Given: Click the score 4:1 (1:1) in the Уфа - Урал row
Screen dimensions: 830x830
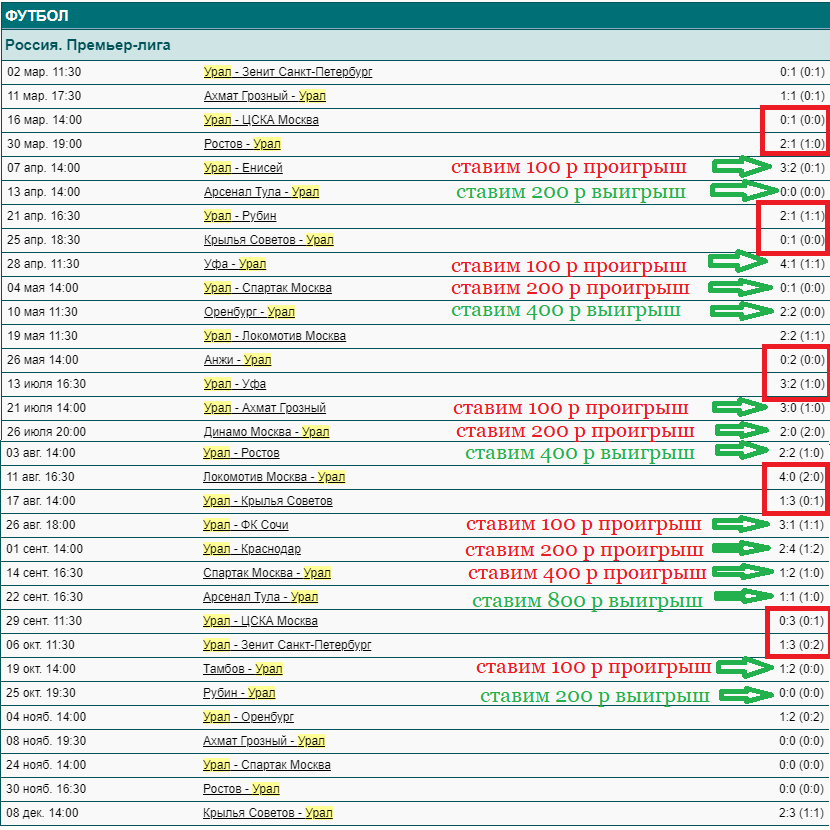Looking at the screenshot, I should 802,264.
